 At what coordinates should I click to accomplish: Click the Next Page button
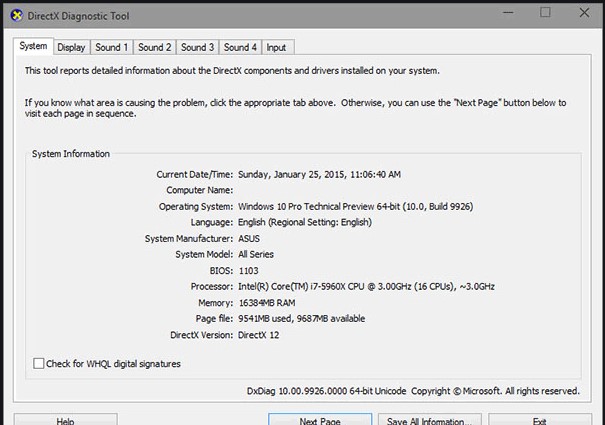[x=320, y=420]
